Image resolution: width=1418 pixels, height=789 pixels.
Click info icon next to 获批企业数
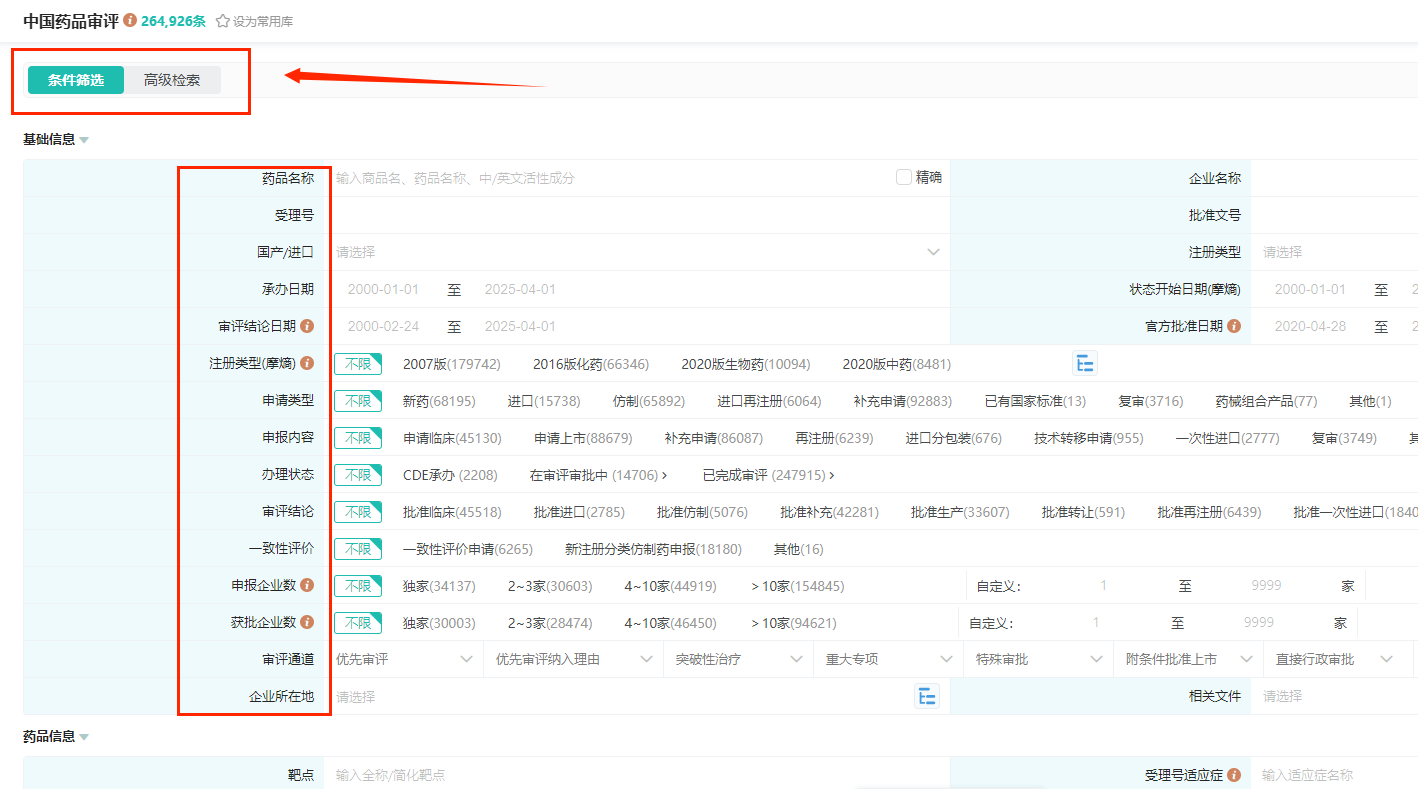[307, 622]
